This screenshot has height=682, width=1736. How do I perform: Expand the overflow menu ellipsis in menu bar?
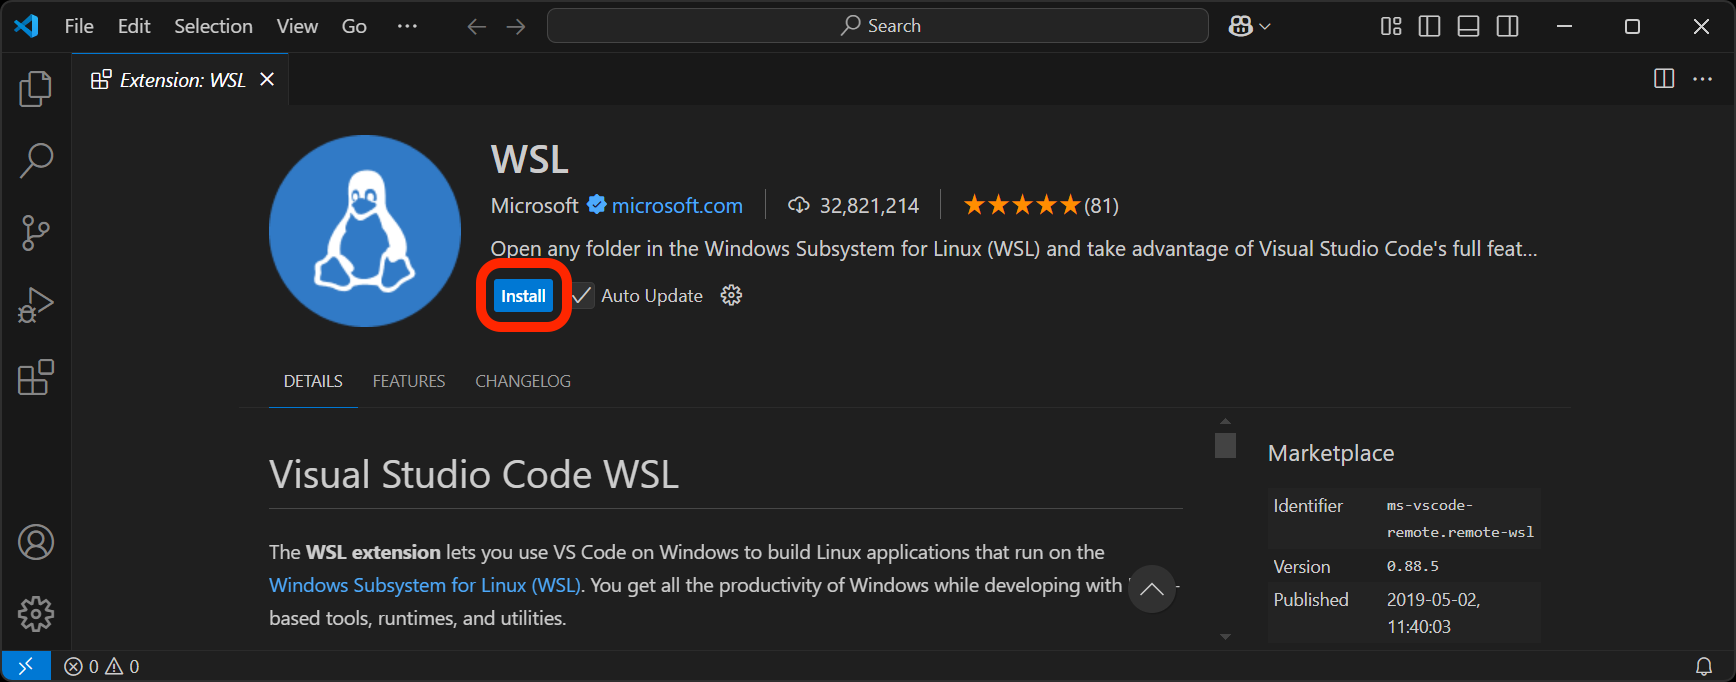point(407,26)
